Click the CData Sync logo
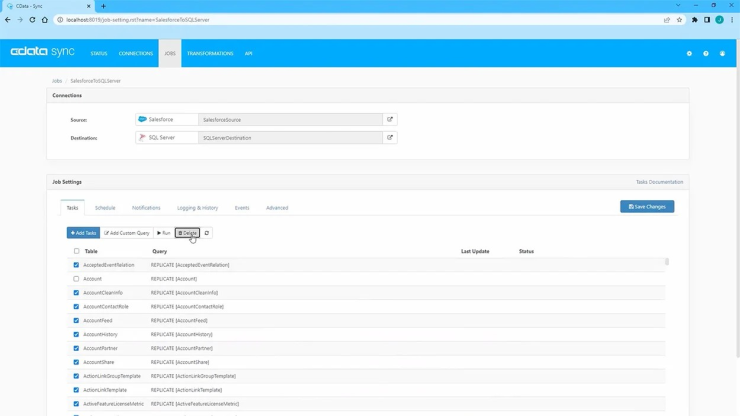 (x=42, y=52)
